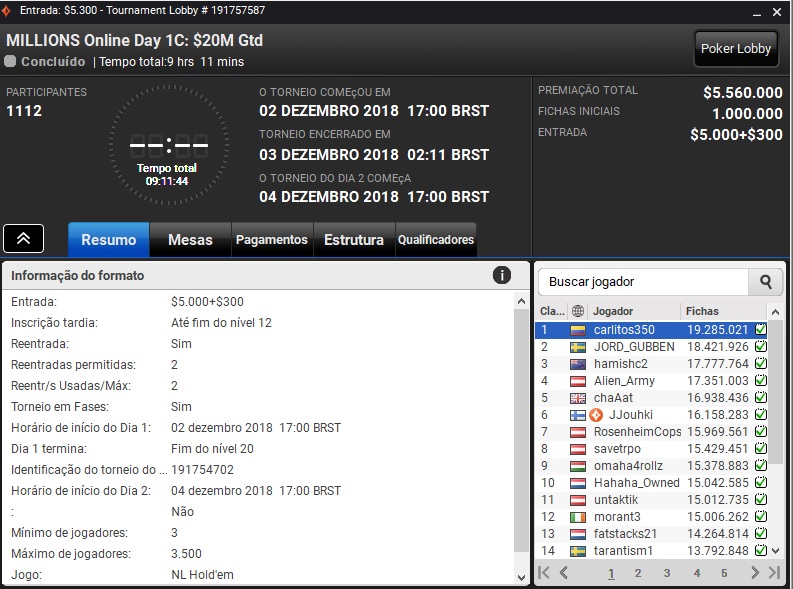
Task: Click the Hungarian flag next to omaha4rollz
Action: click(578, 466)
